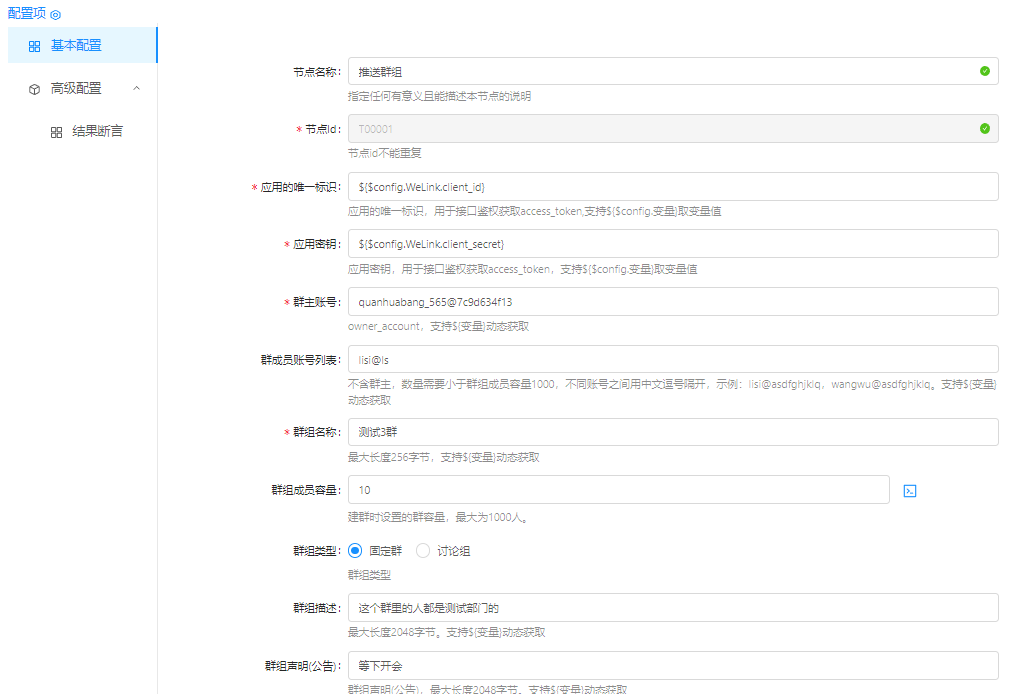Click the settings icon beside 配置项

[x=56, y=15]
